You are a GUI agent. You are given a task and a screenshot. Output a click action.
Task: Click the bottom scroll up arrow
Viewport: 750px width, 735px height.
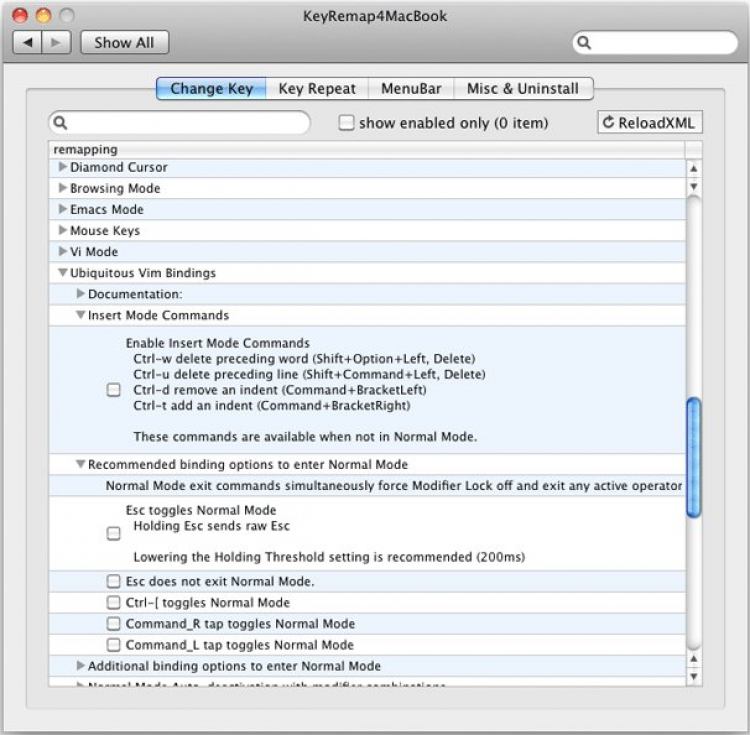pyautogui.click(x=694, y=659)
